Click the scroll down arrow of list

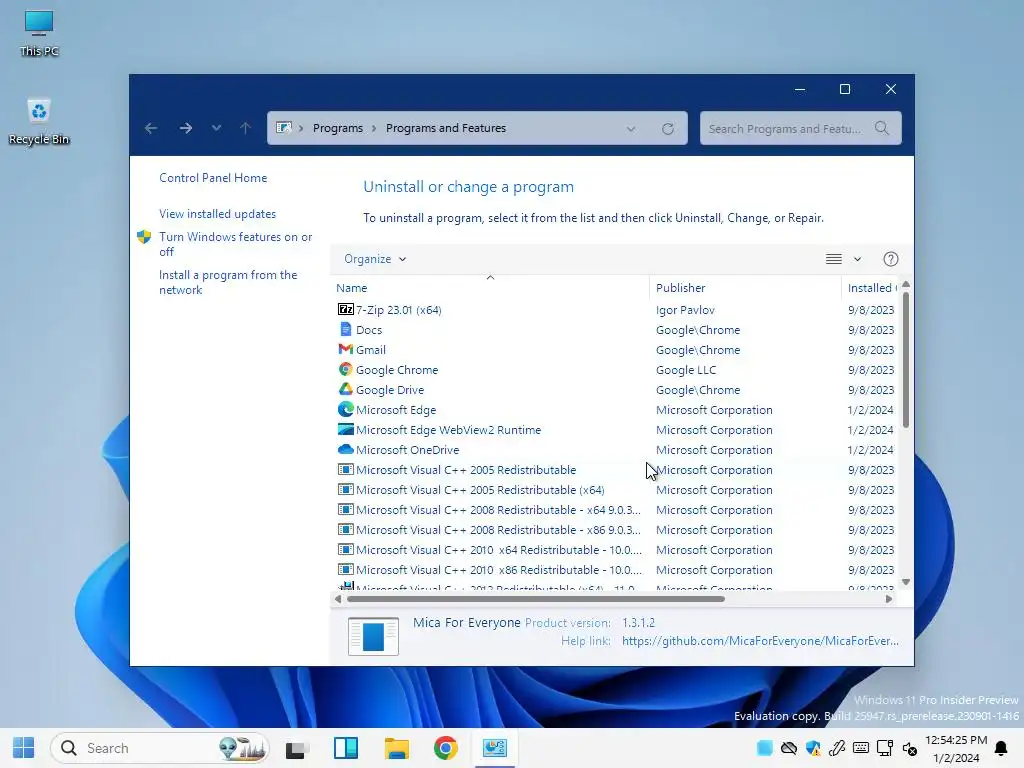[906, 582]
